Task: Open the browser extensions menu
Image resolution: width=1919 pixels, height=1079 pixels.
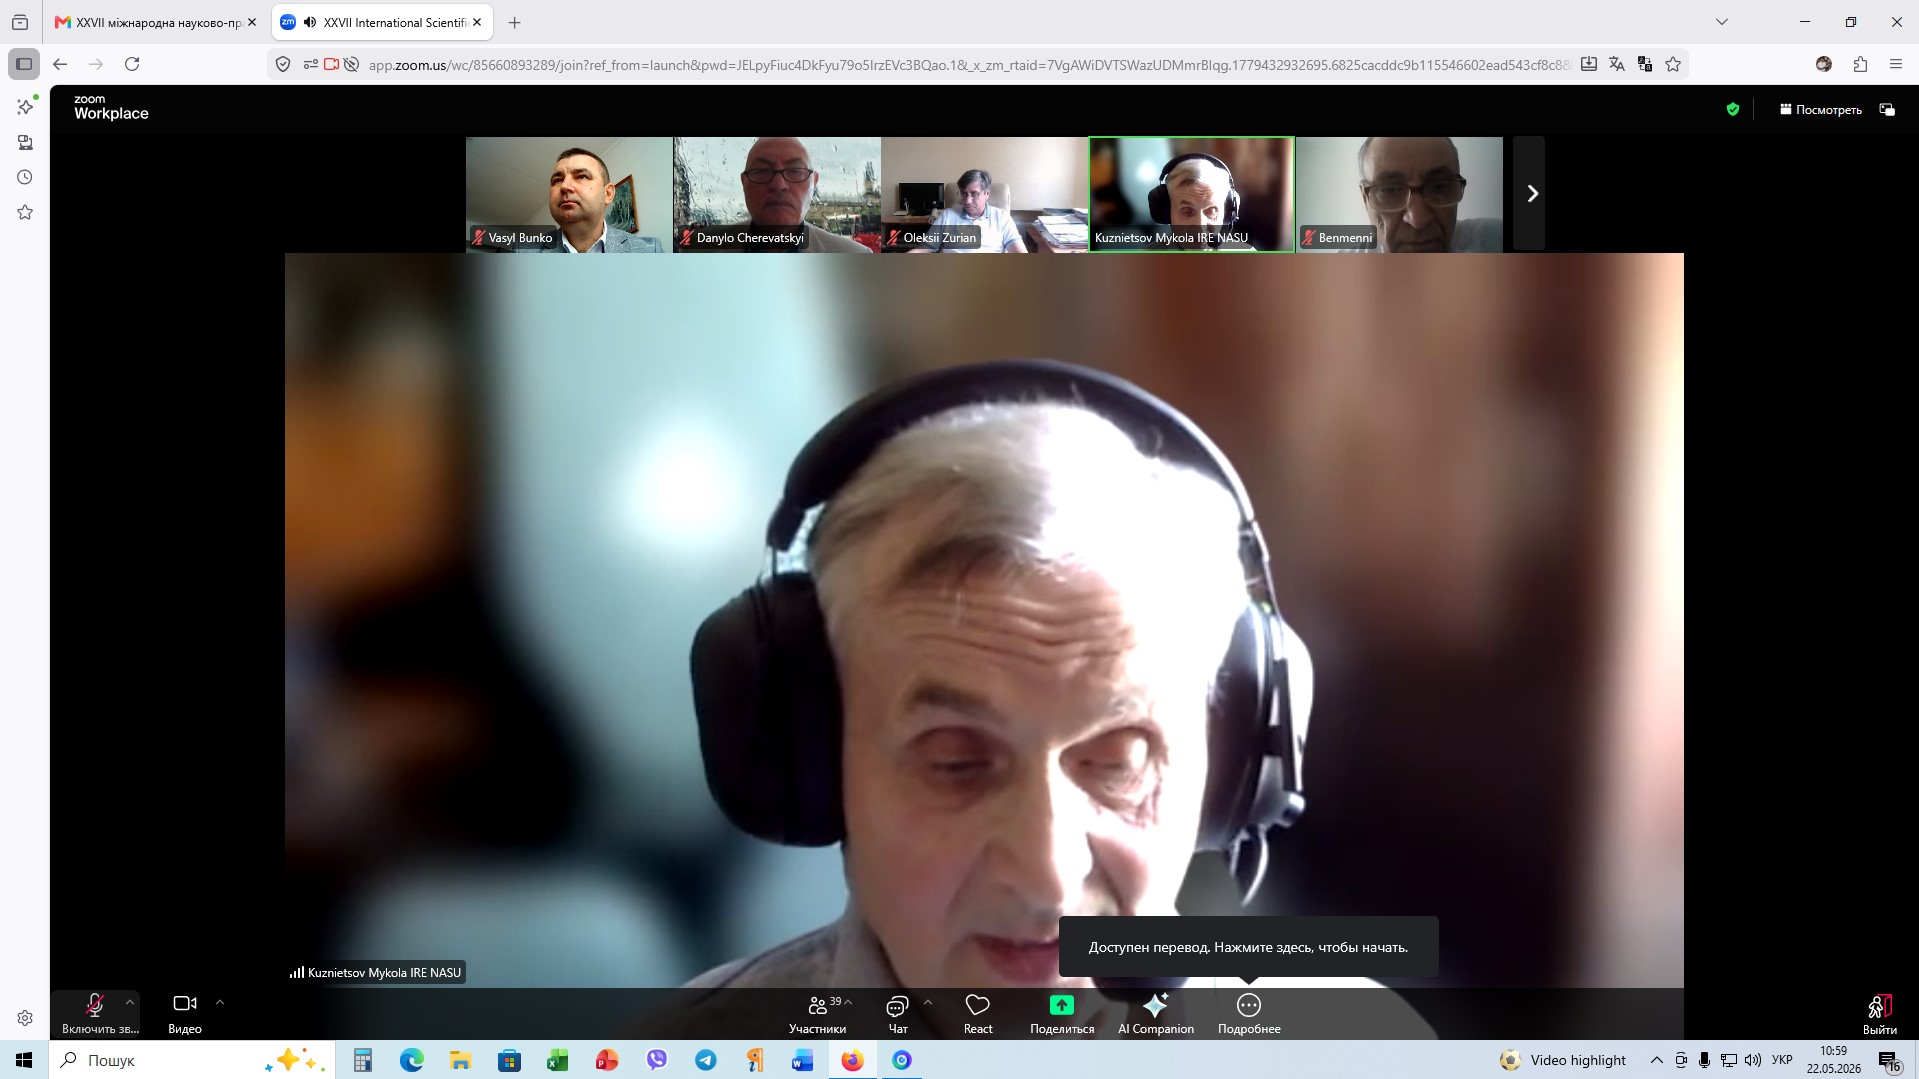Action: [x=1860, y=64]
